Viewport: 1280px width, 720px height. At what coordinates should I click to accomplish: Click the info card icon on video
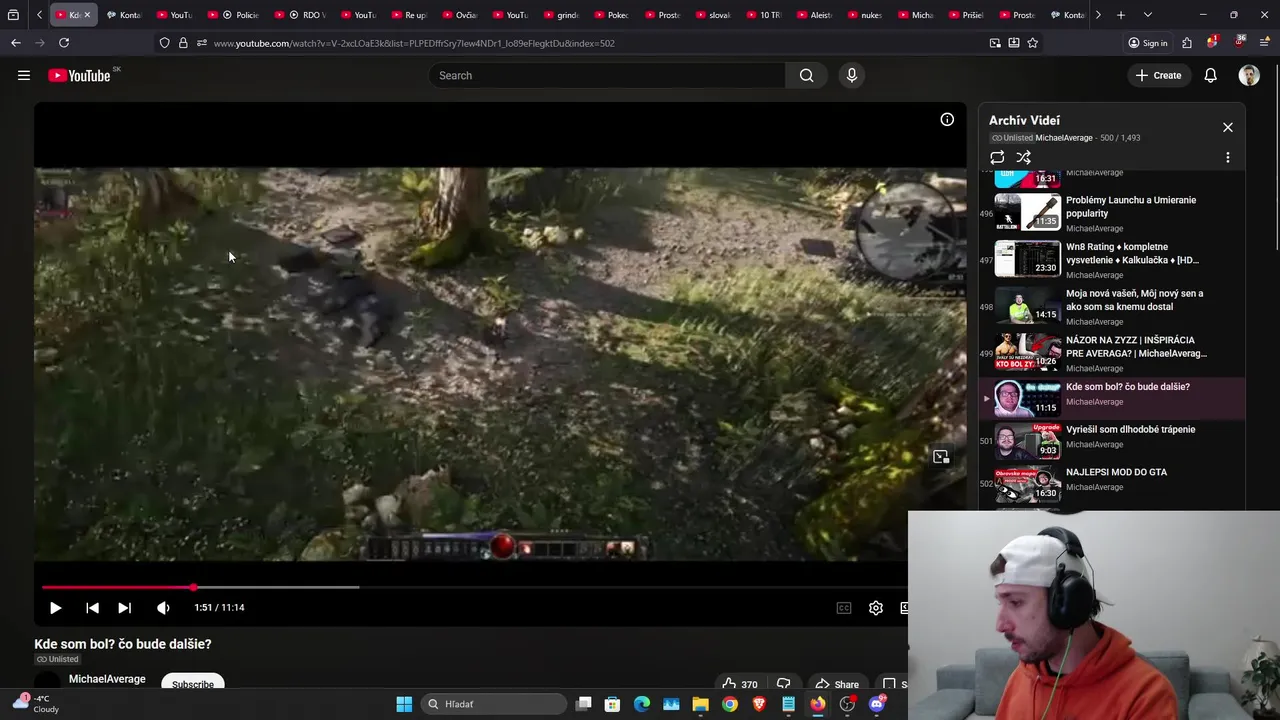coord(947,119)
